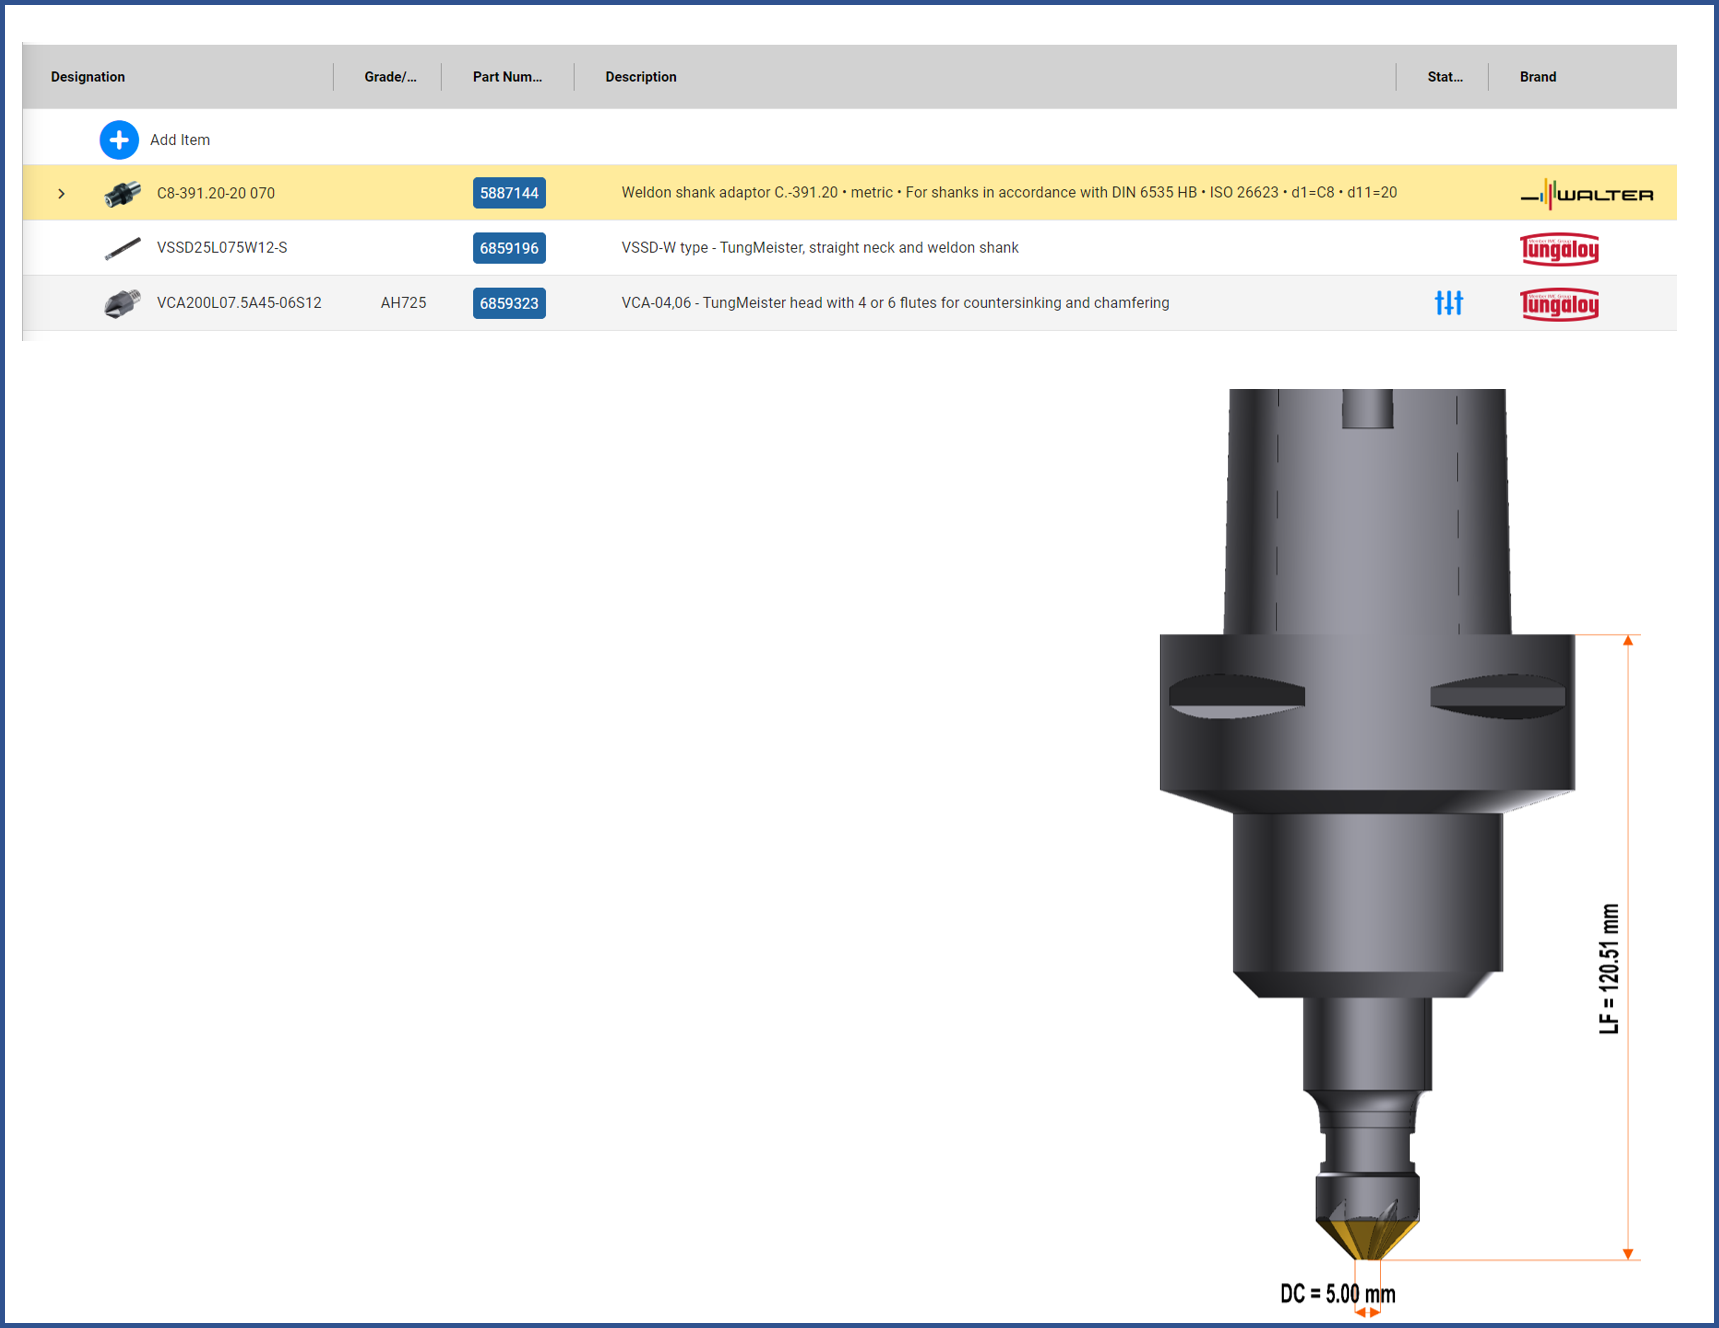
Task: Open part number 6859323
Action: [x=509, y=303]
